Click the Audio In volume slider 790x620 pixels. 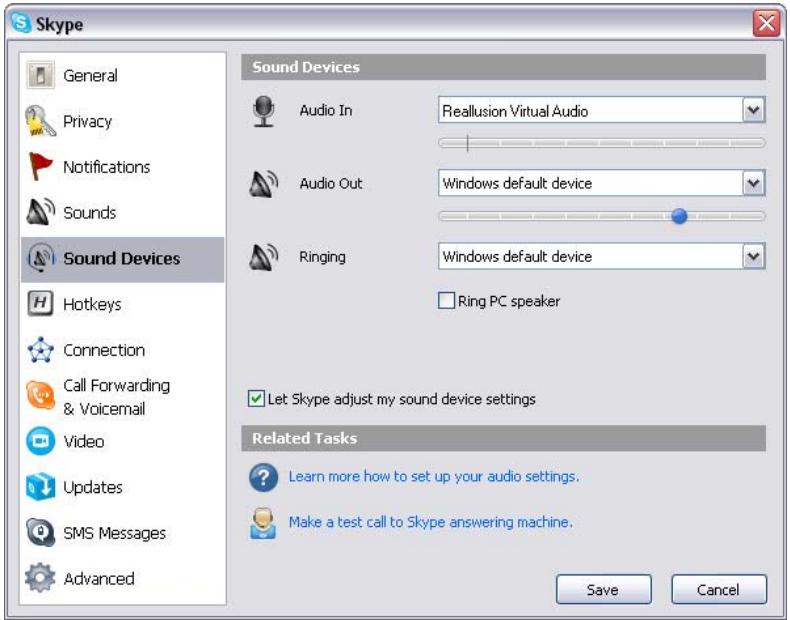[x=602, y=143]
